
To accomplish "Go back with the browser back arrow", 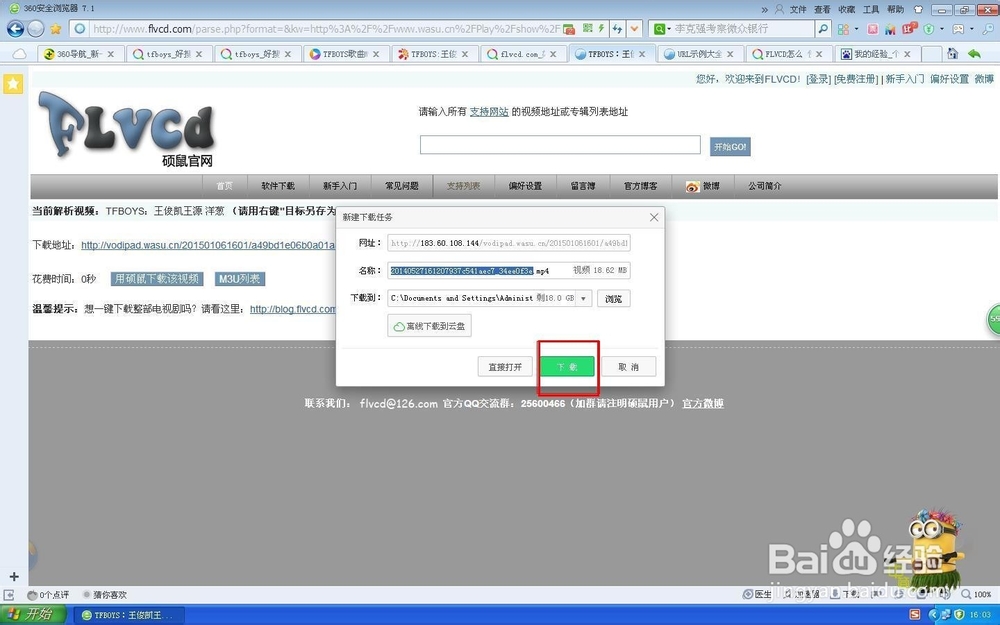I will (15, 29).
